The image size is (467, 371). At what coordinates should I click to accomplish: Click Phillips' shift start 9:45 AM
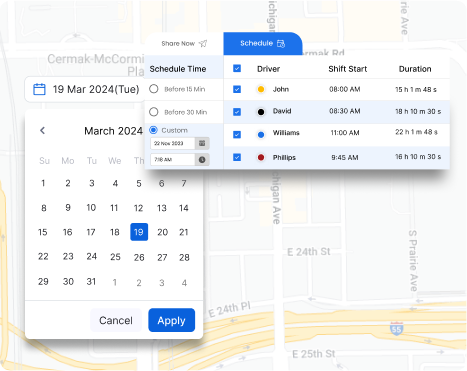(345, 157)
